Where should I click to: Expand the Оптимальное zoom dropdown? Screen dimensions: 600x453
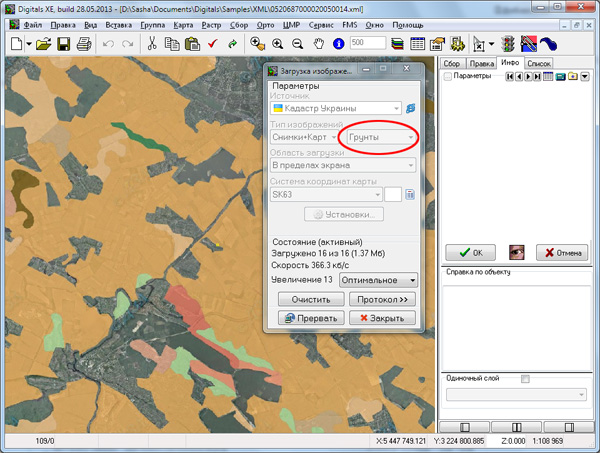coord(378,280)
